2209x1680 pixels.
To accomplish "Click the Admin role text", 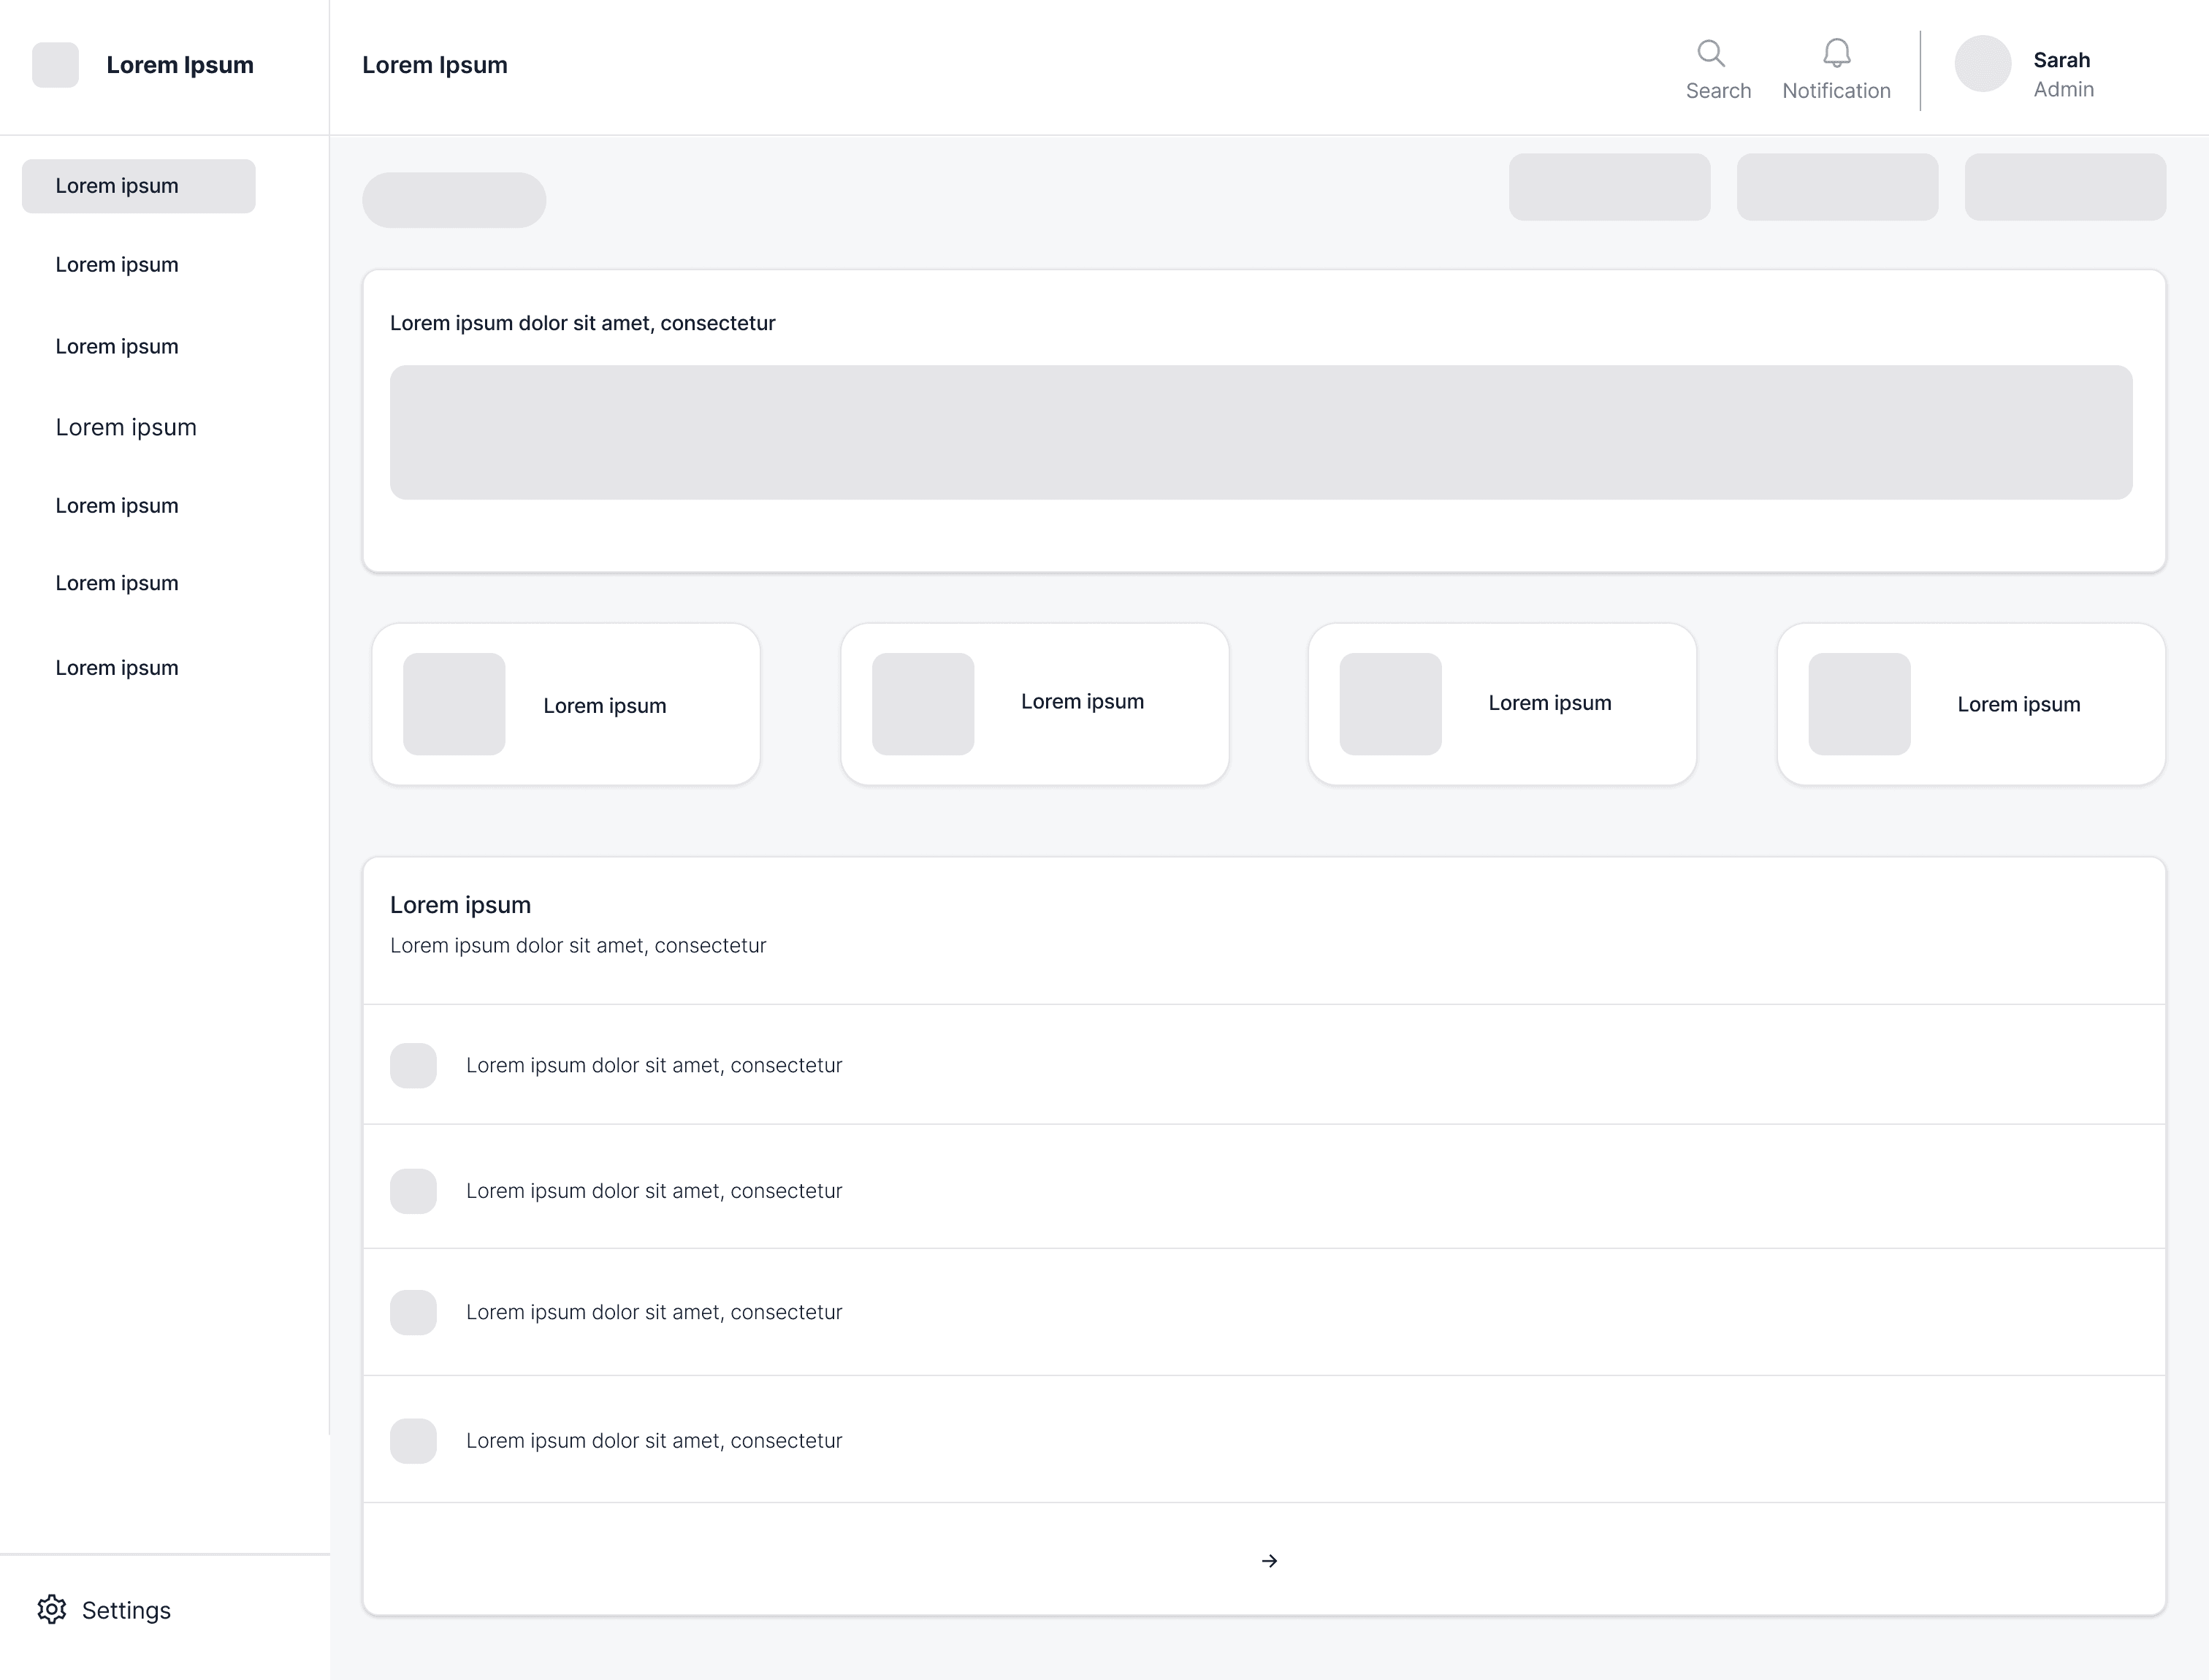I will point(2063,90).
